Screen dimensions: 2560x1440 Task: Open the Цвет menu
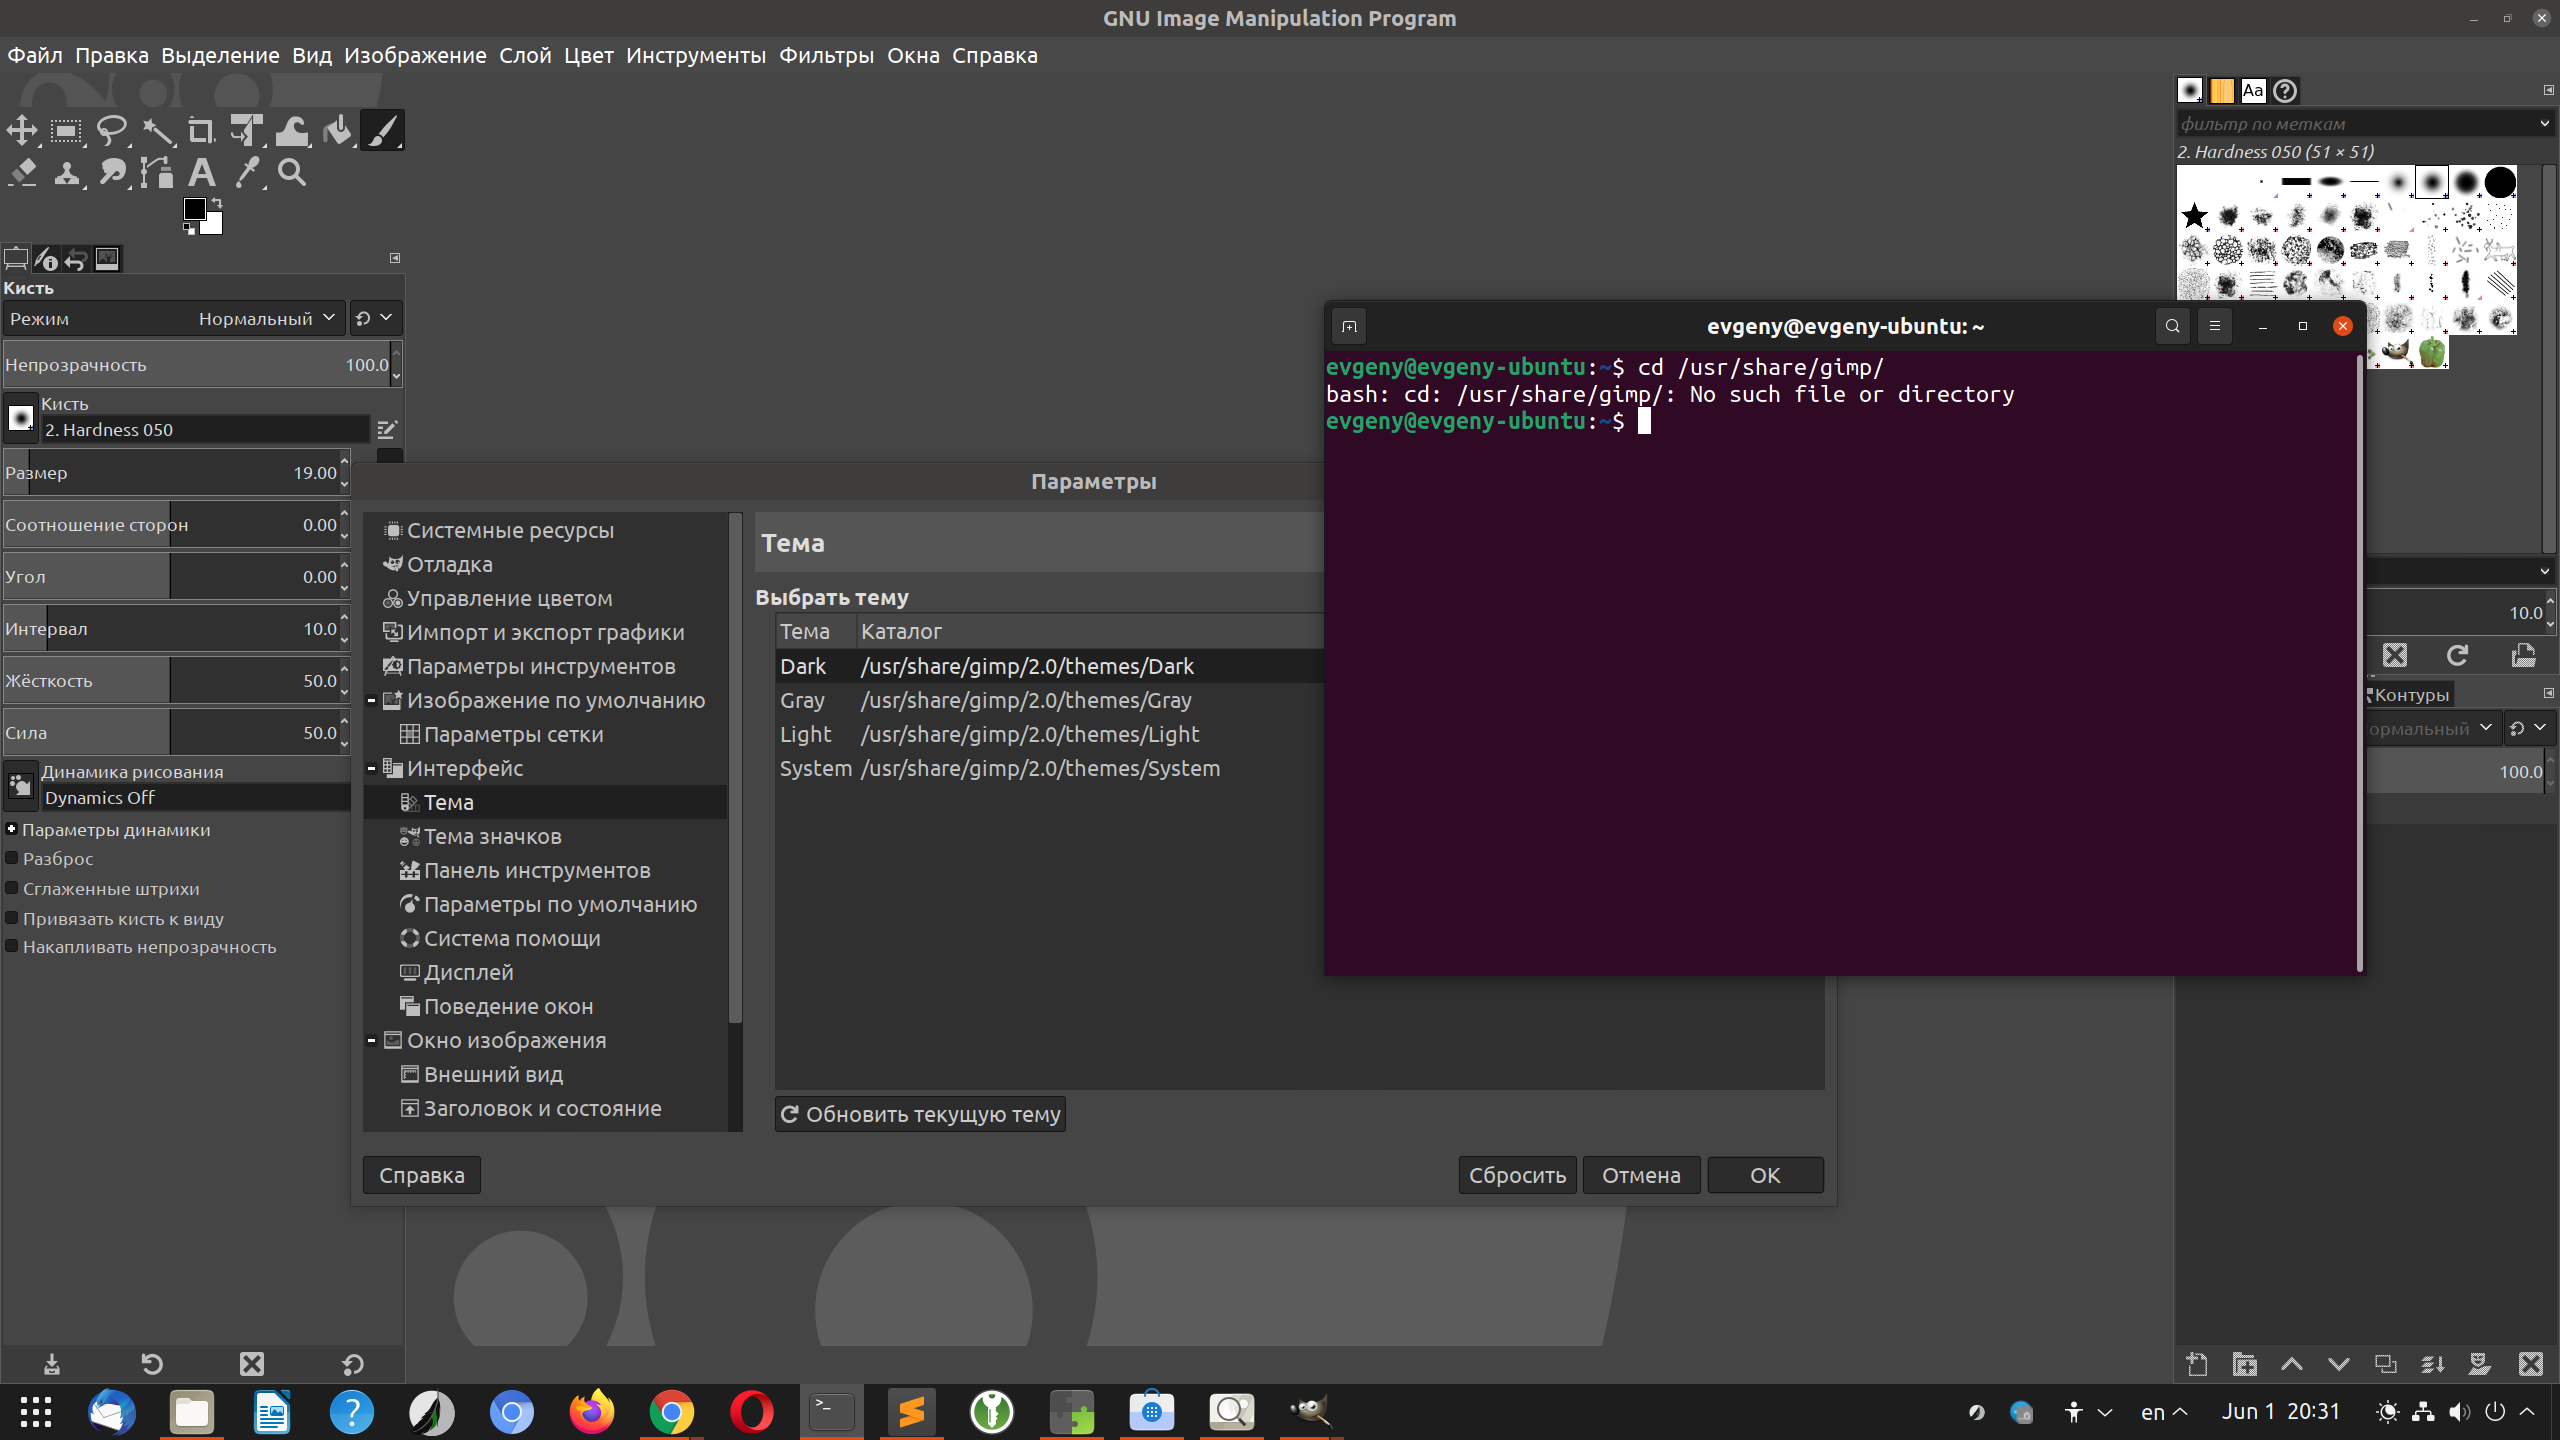coord(588,56)
